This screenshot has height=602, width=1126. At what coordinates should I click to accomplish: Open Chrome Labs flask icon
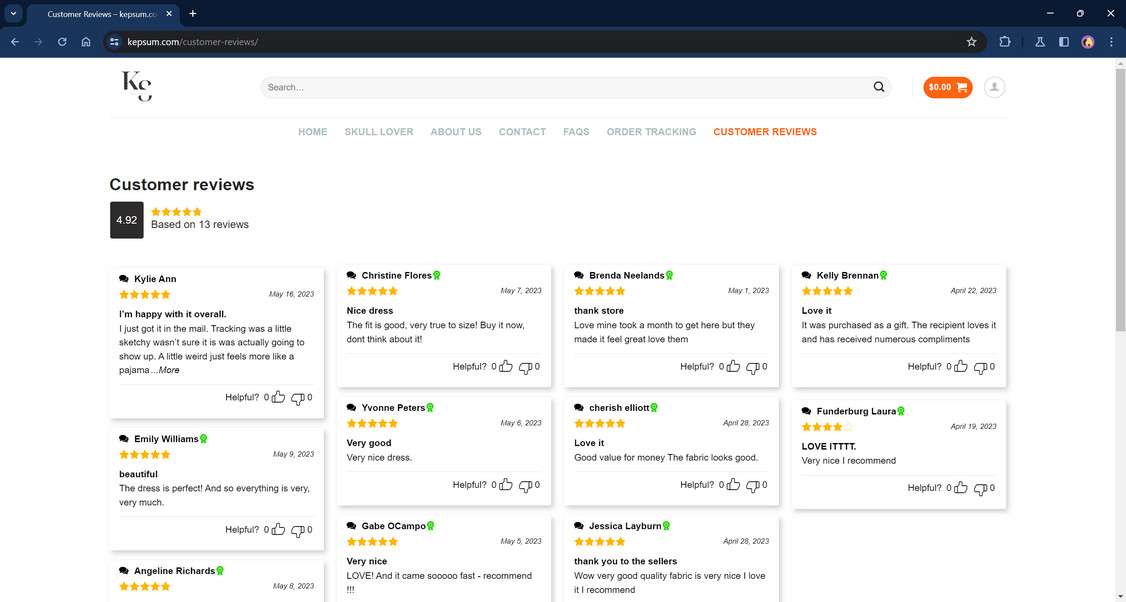click(x=1039, y=42)
